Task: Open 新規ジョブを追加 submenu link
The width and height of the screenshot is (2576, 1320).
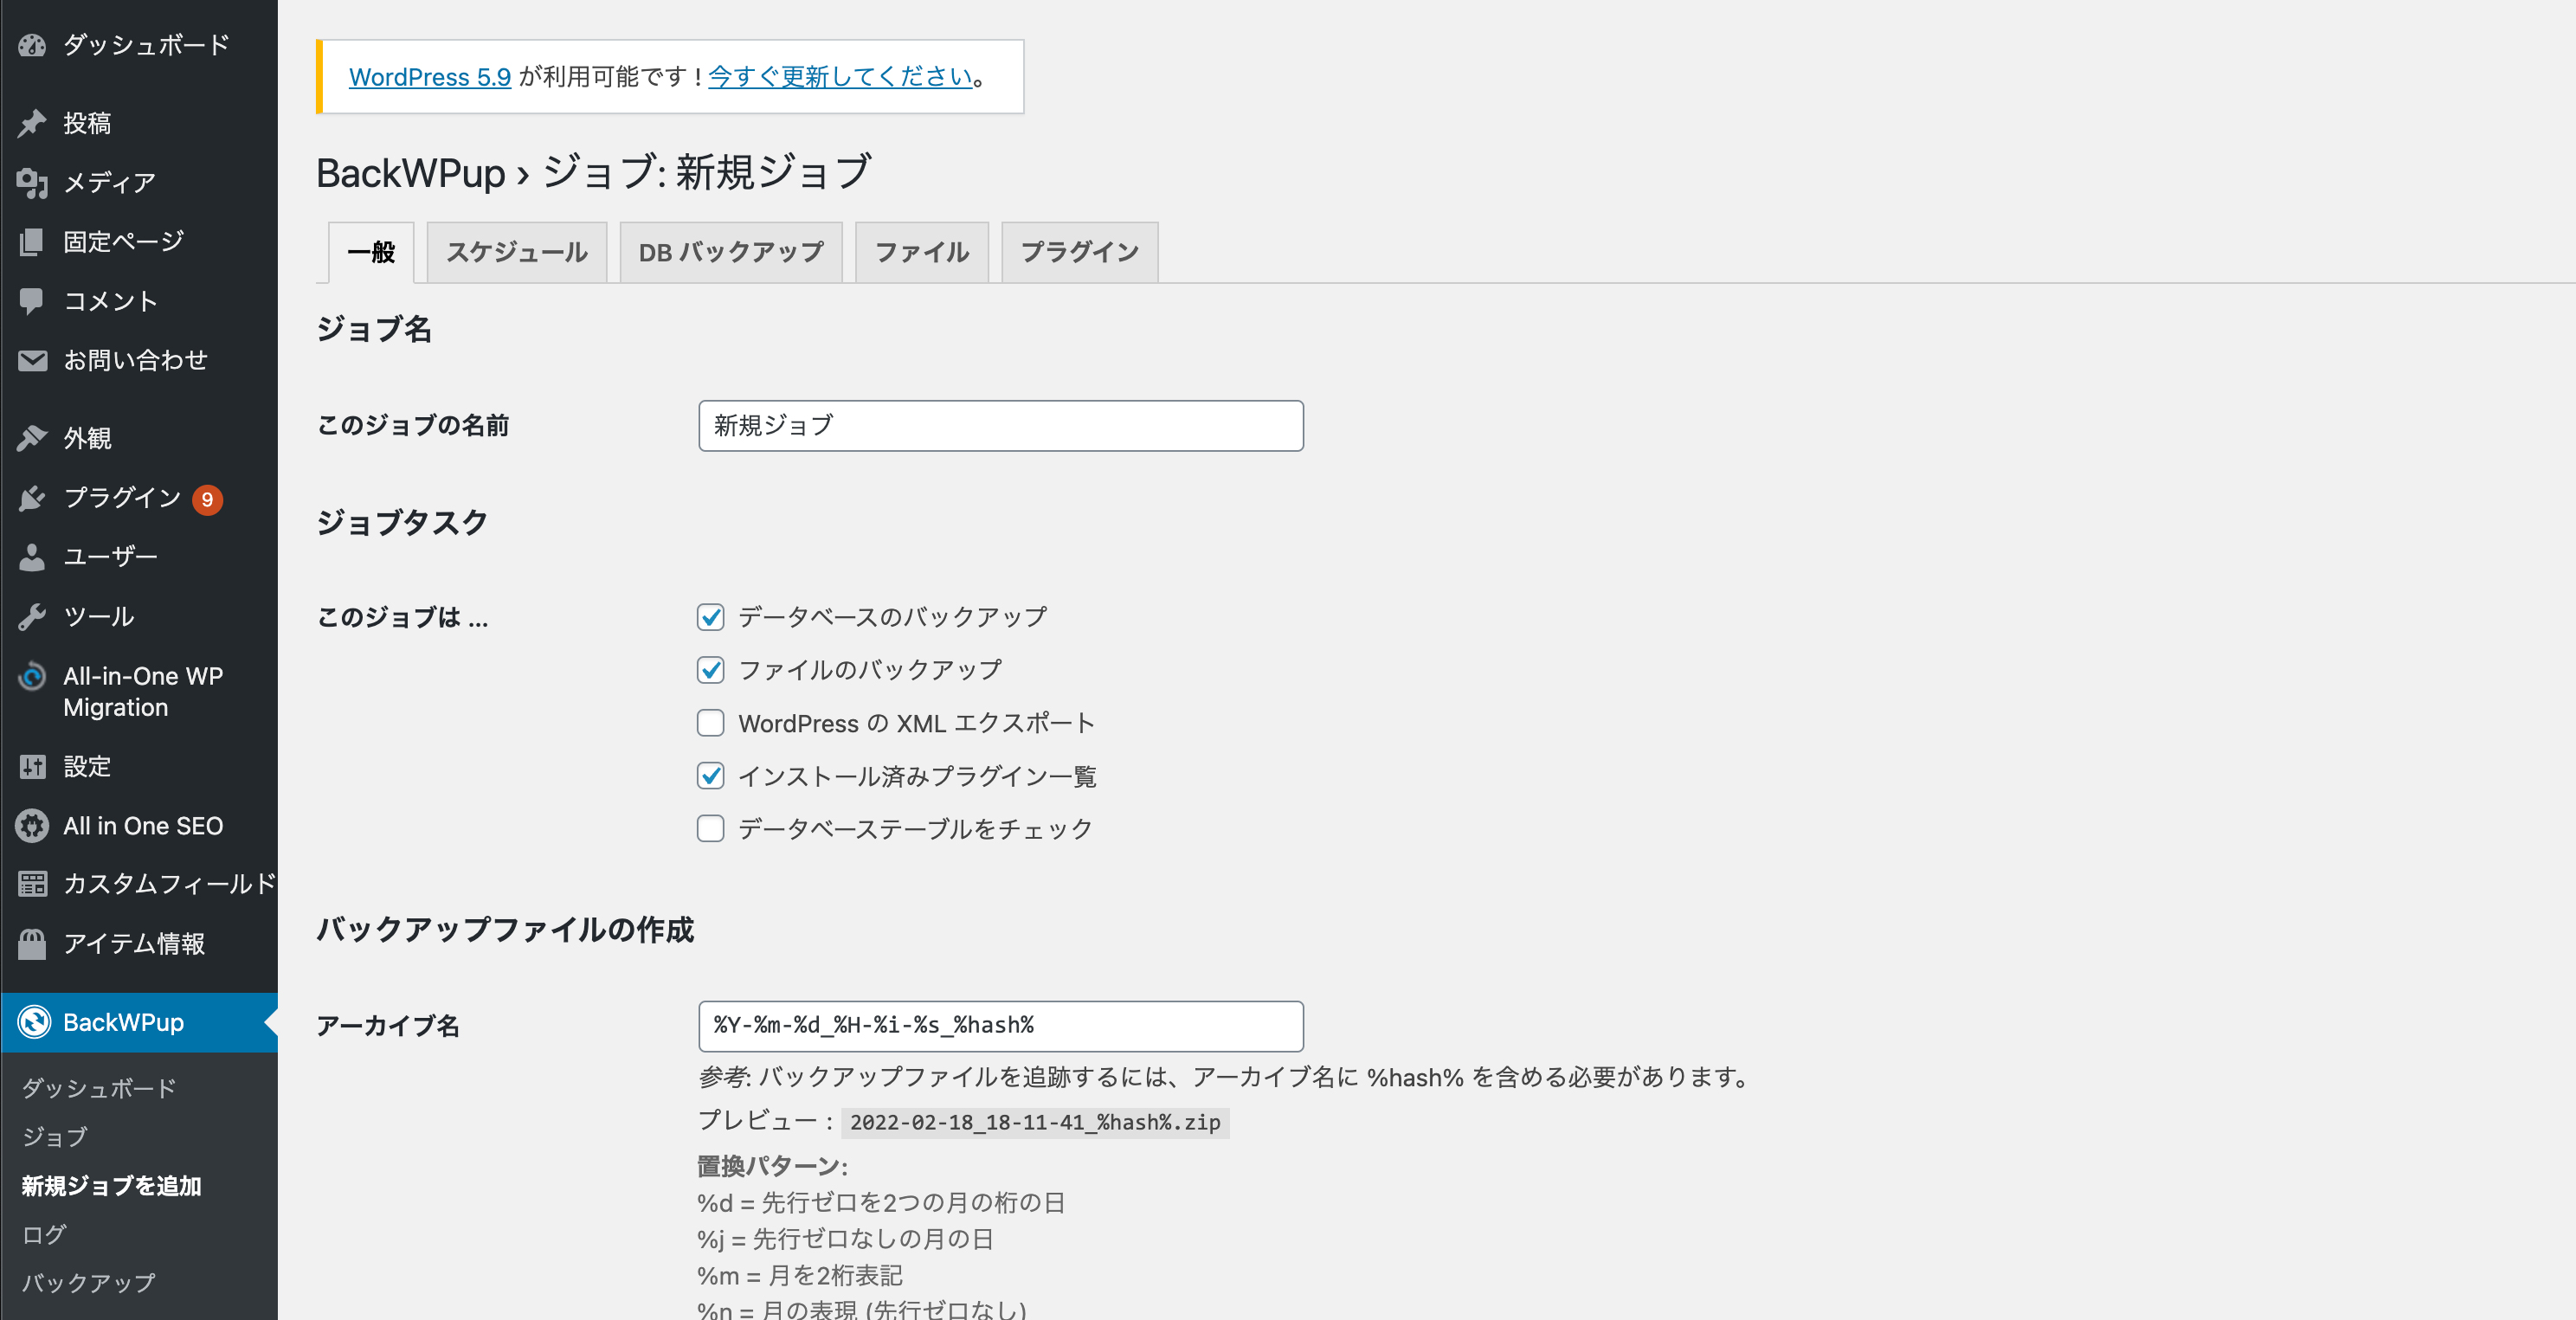Action: pyautogui.click(x=111, y=1186)
